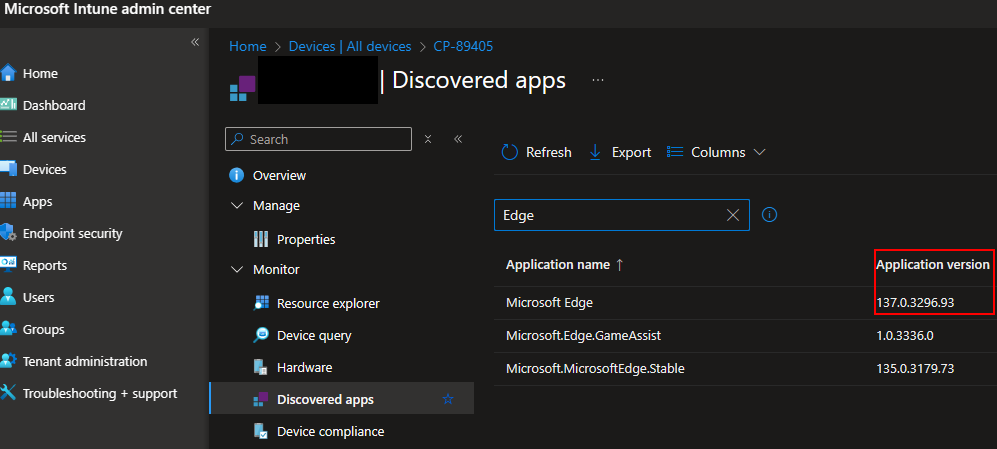Click the Dashboard chart icon
Screen dimensions: 997x449
pyautogui.click(x=8, y=105)
